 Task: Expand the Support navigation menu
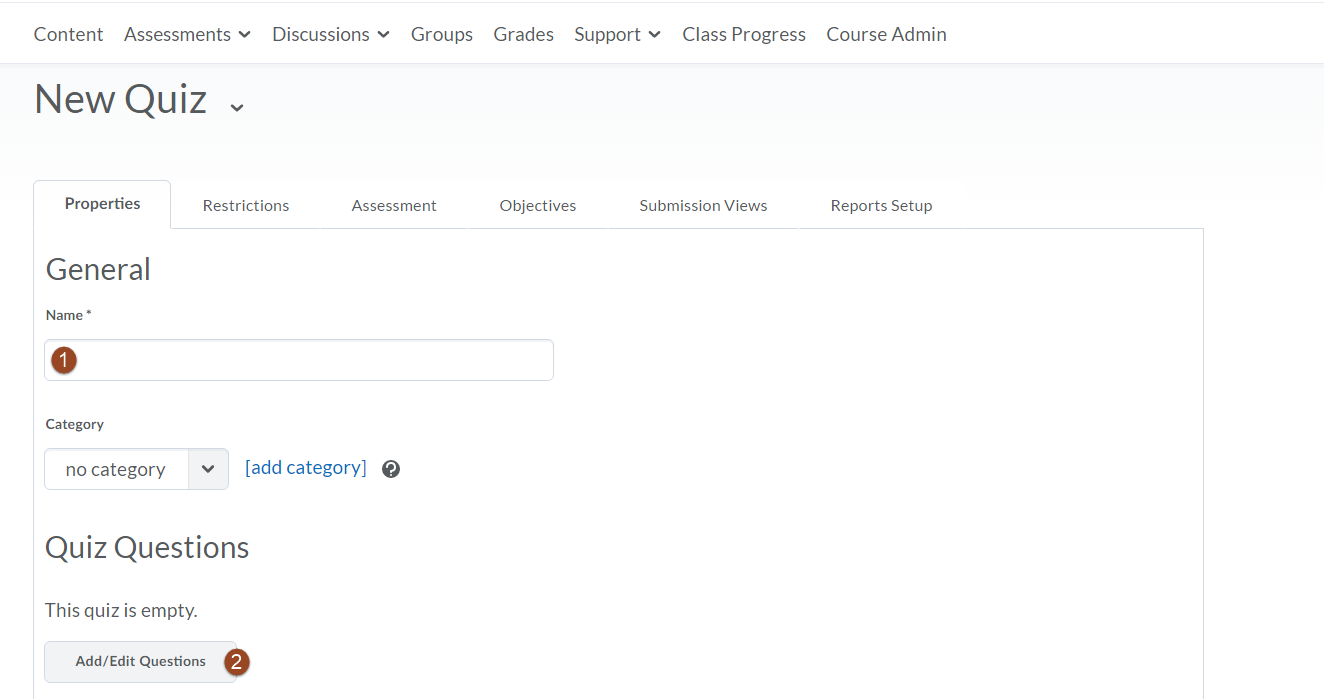coord(617,34)
